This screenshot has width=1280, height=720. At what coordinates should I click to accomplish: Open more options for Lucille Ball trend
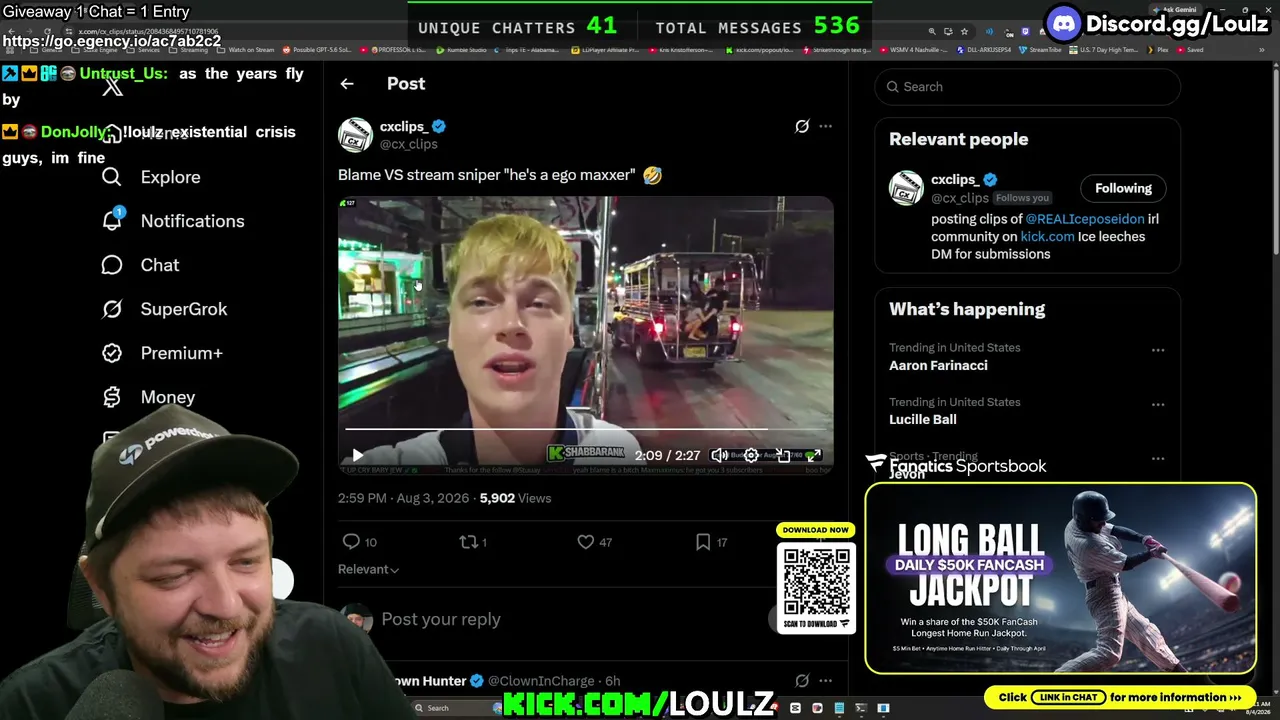point(1158,404)
